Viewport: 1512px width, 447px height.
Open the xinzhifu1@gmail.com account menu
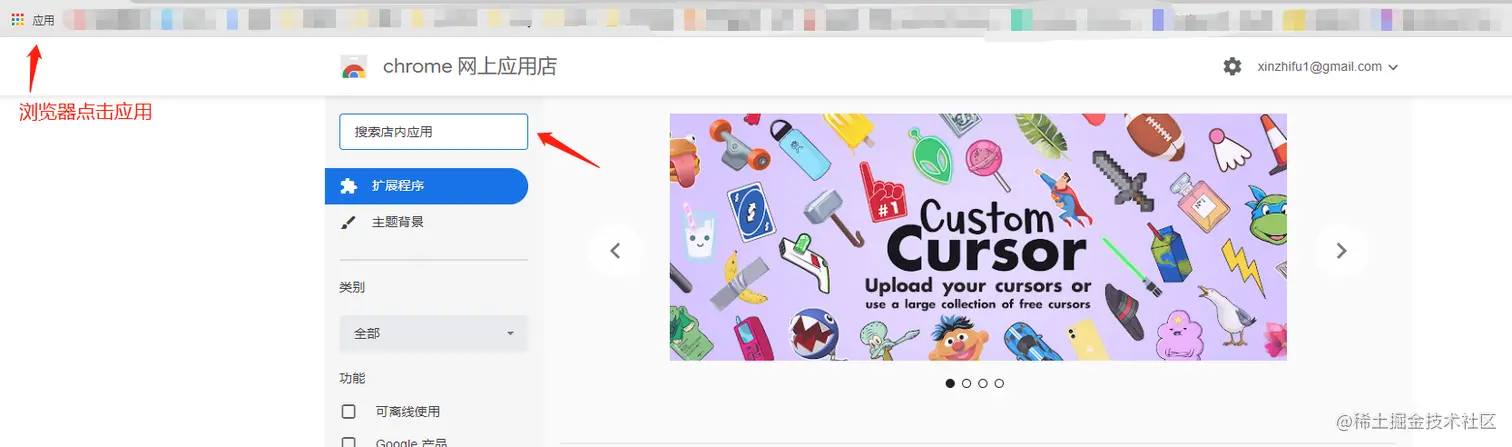coord(1327,67)
